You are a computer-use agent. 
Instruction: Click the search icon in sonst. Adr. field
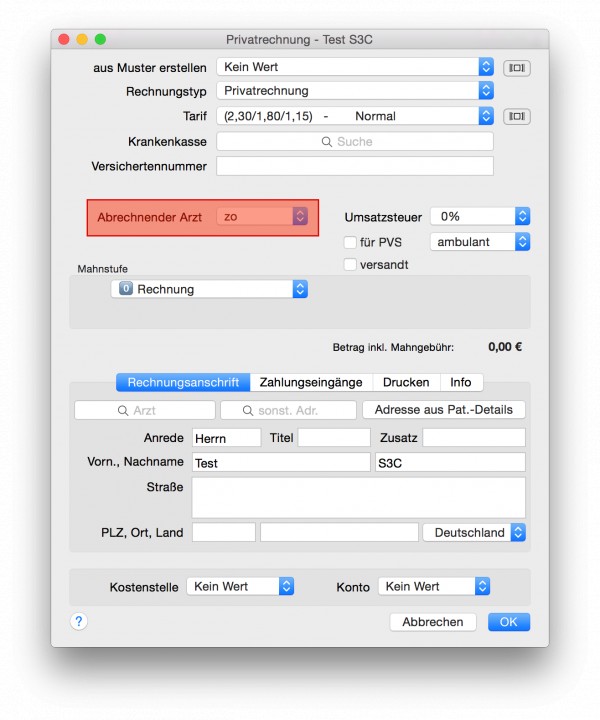pyautogui.click(x=248, y=411)
